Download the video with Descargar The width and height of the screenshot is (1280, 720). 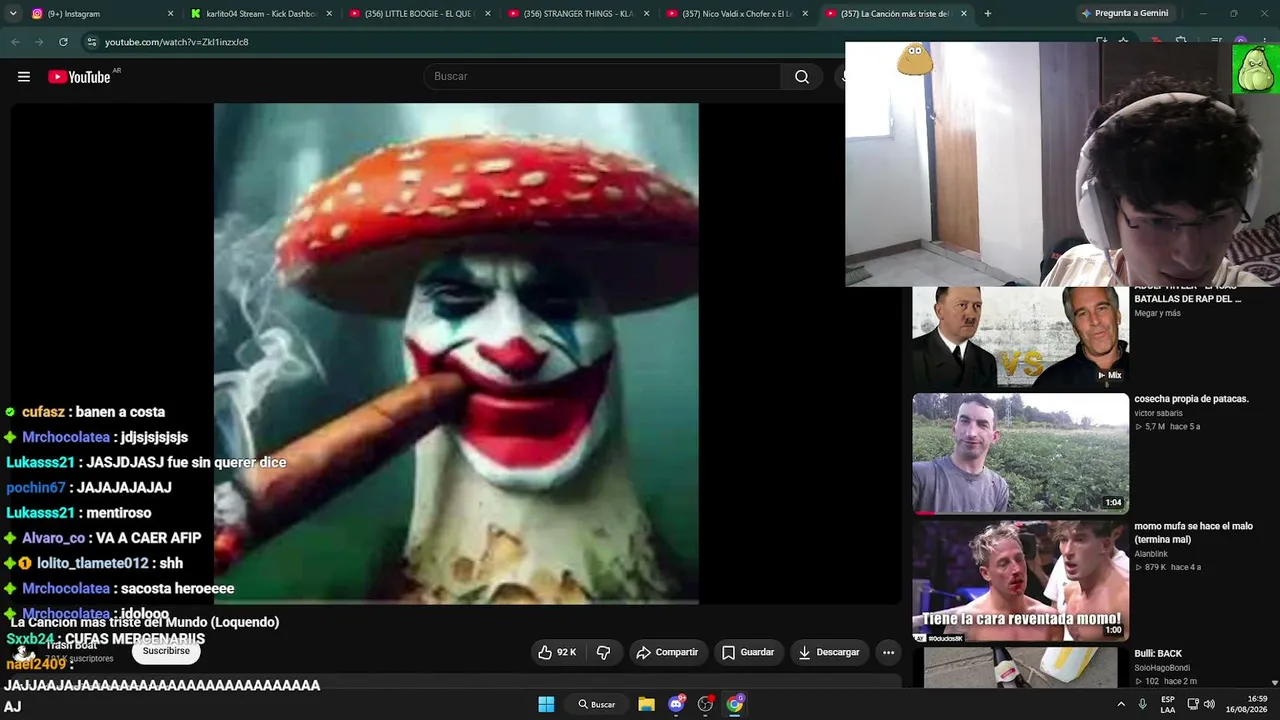[829, 652]
